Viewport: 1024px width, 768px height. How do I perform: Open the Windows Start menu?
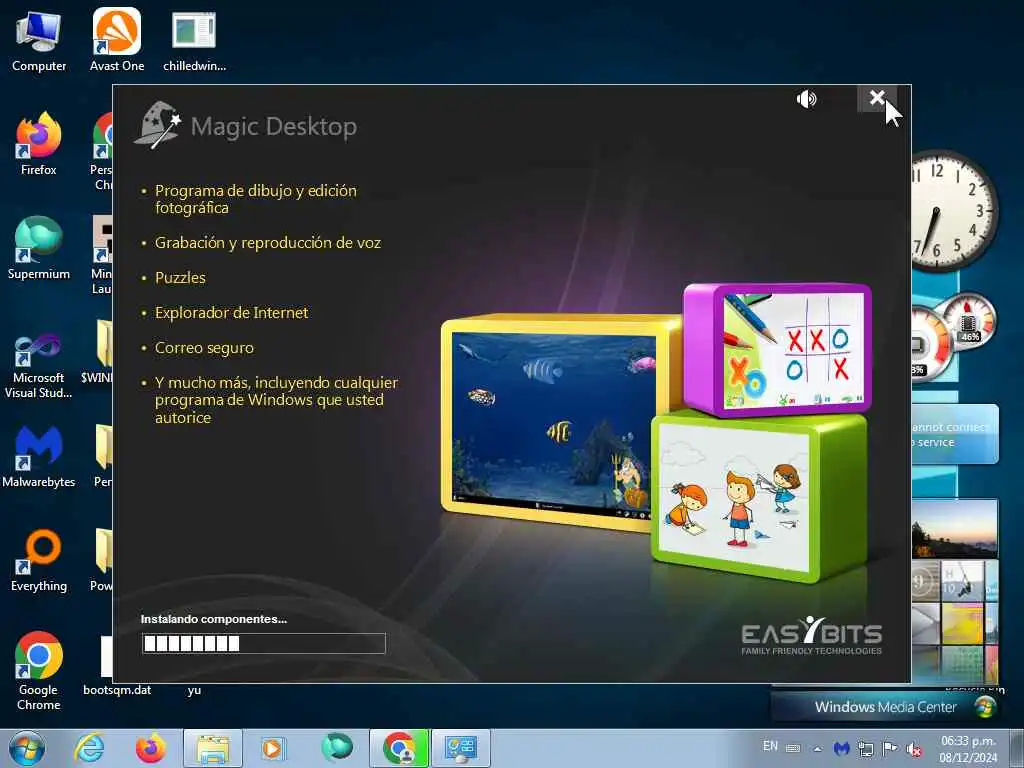27,748
